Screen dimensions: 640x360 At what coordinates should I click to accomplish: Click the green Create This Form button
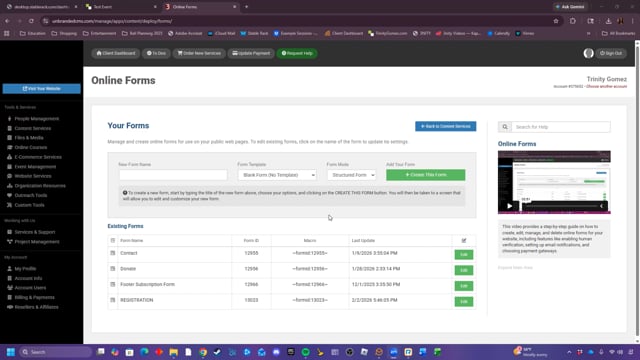pyautogui.click(x=425, y=175)
